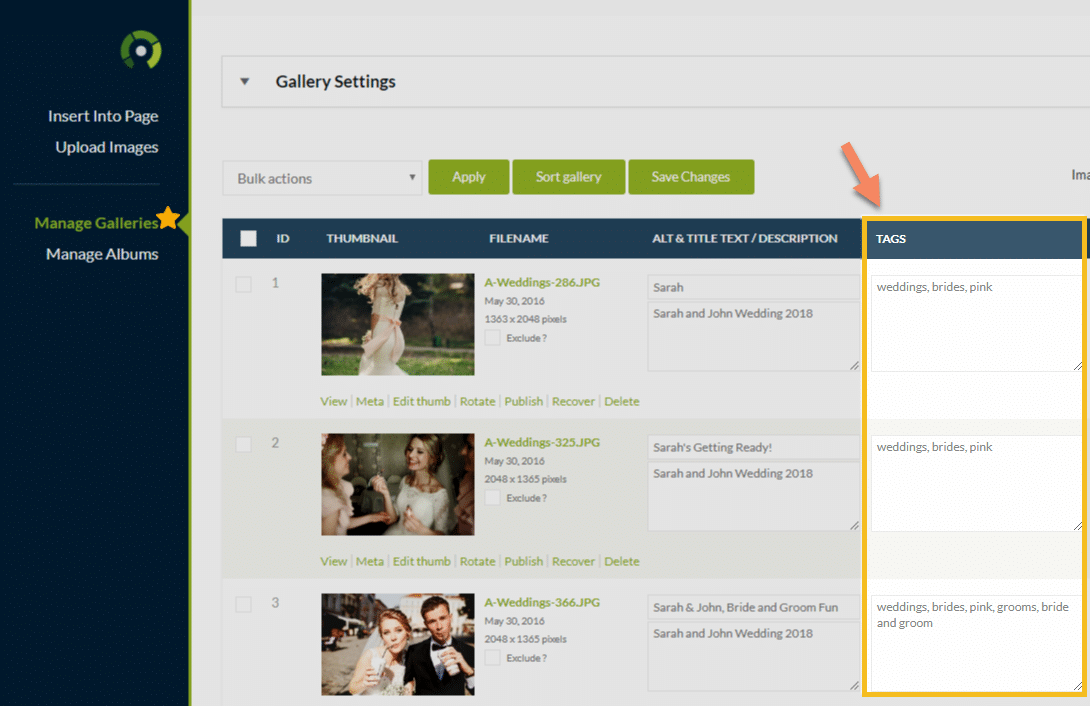
Task: Click ALT & TITLE TEXT / DESCRIPTION header
Action: click(x=745, y=238)
